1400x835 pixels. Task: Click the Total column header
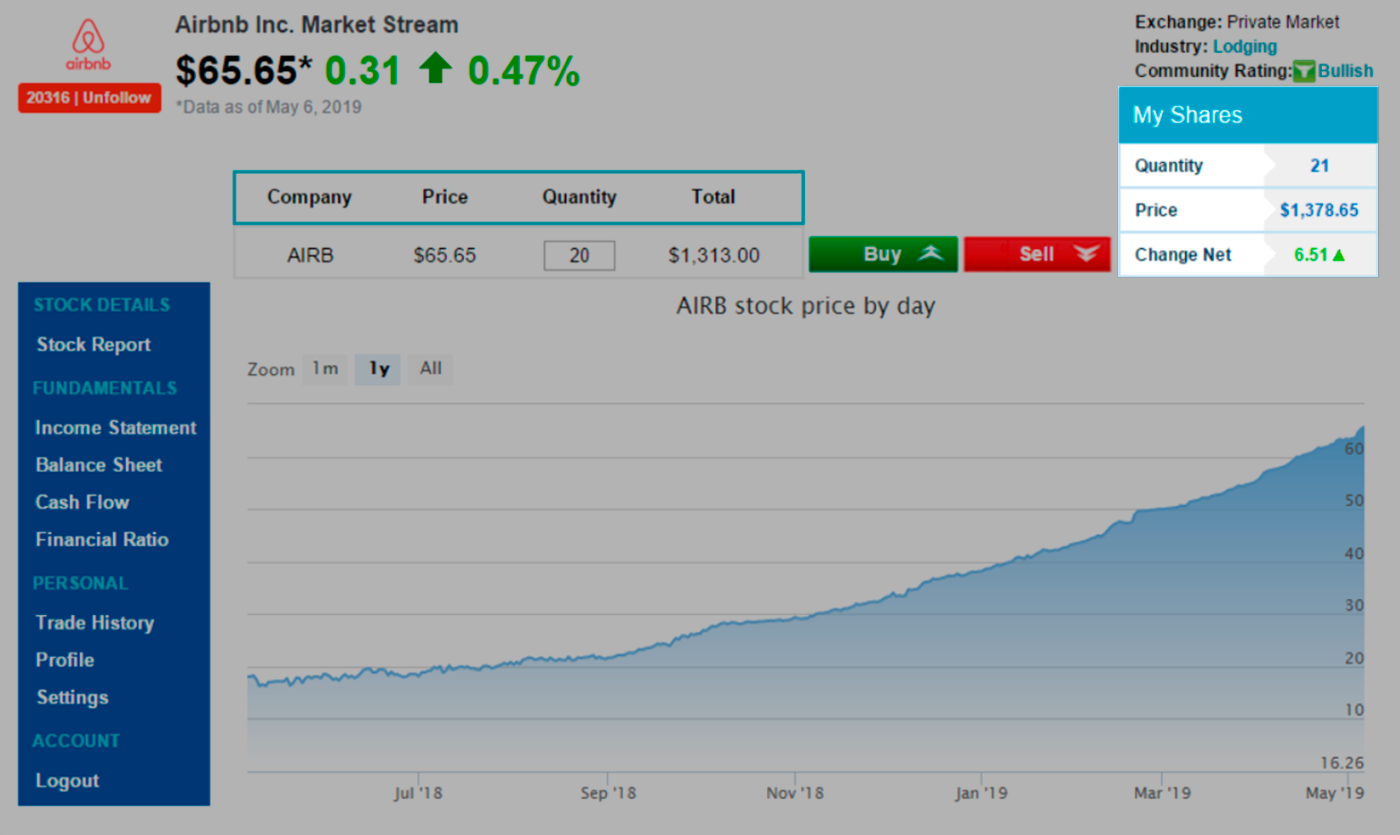713,197
